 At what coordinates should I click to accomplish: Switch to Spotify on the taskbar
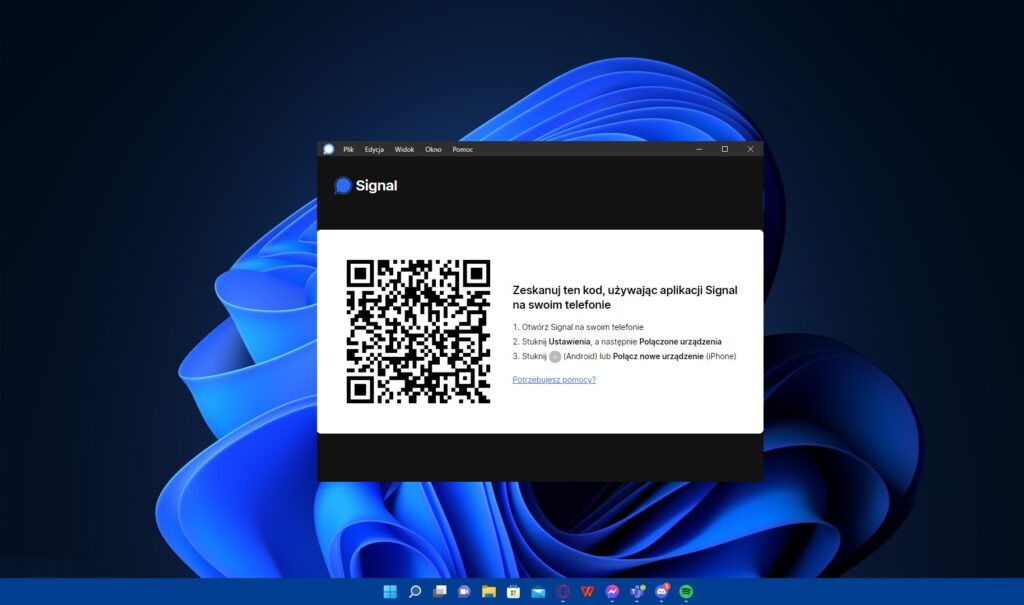coord(686,592)
